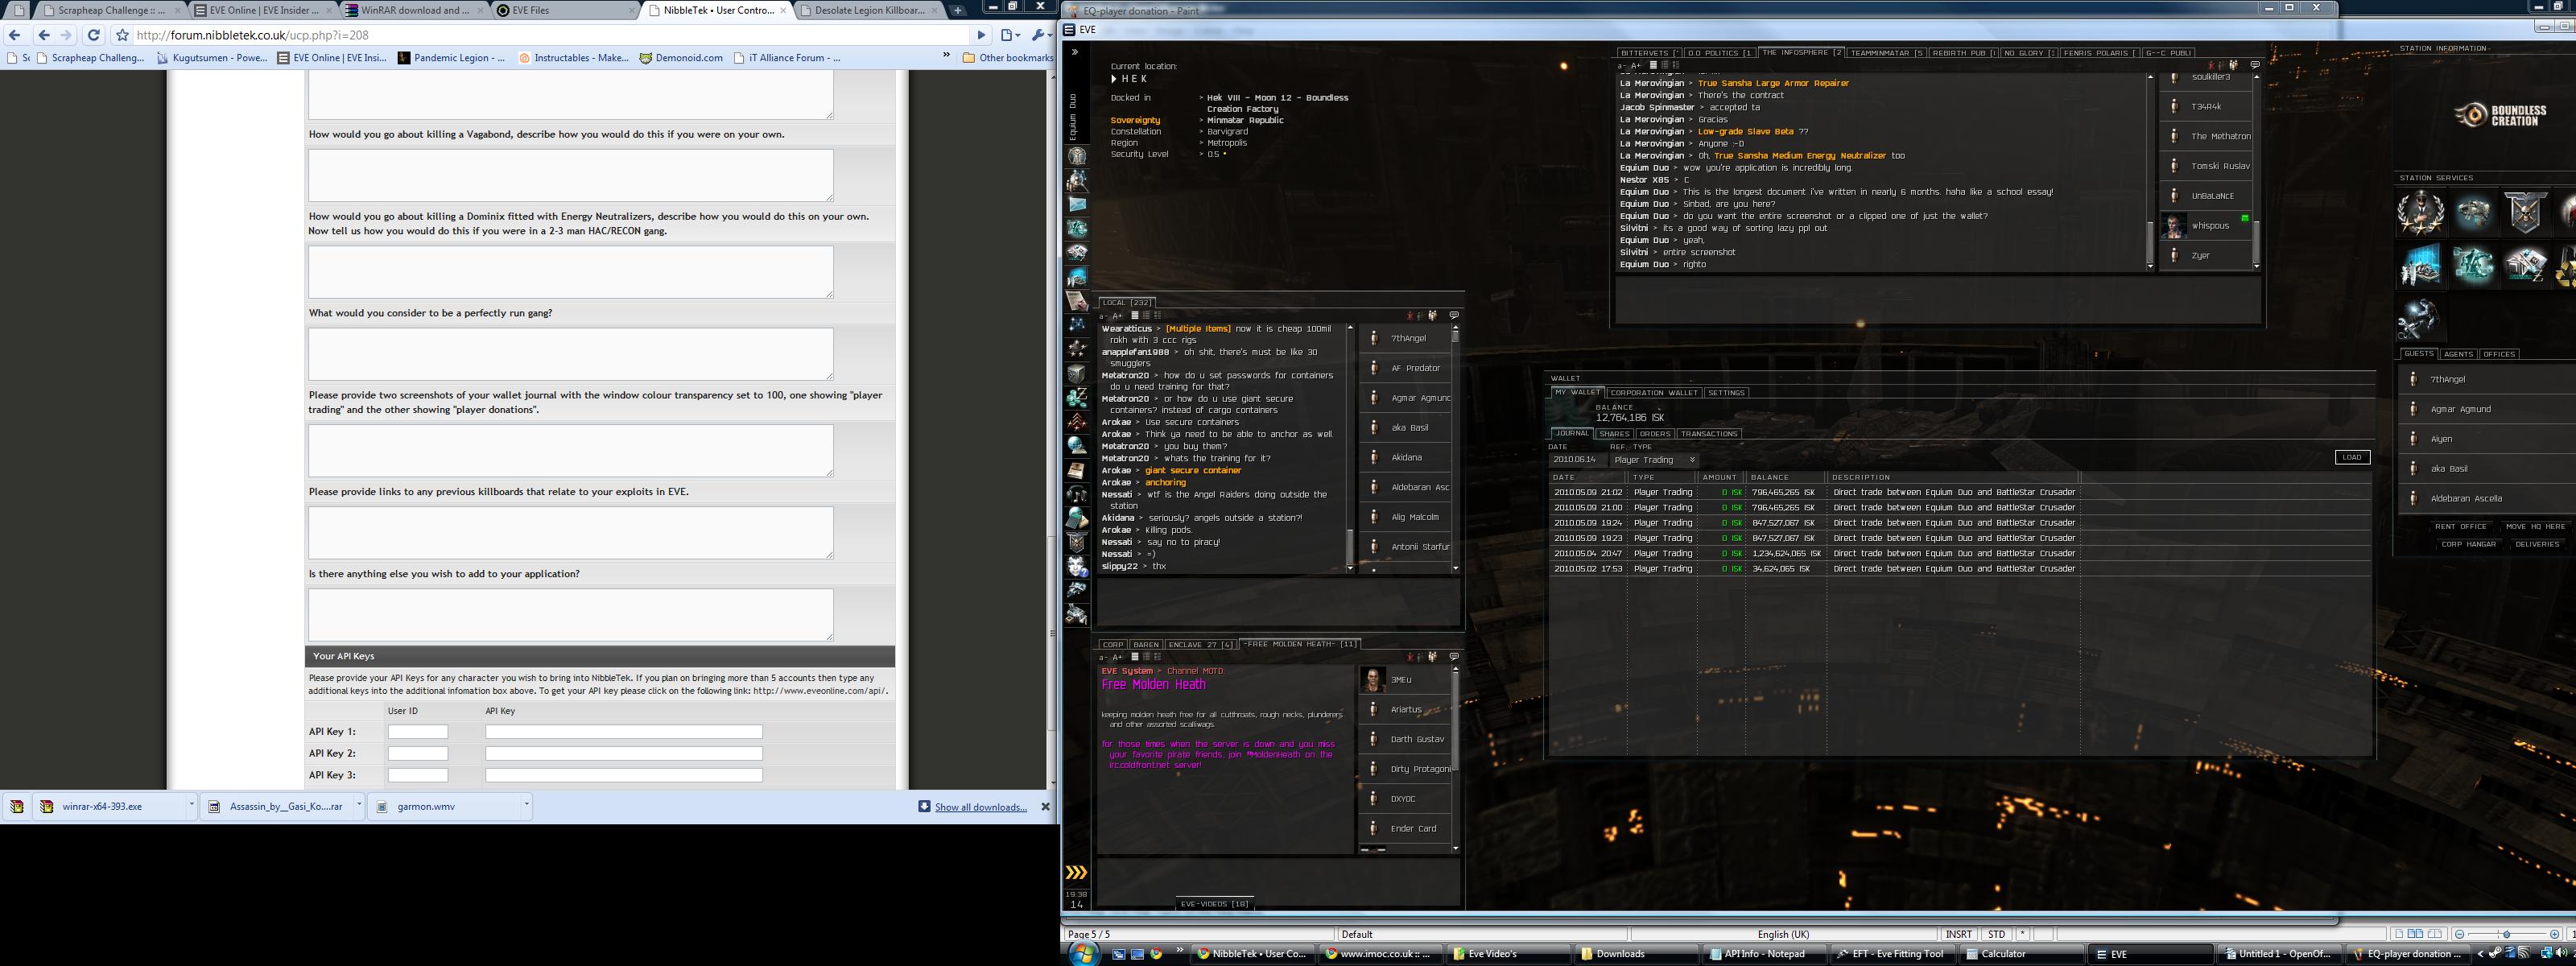The height and width of the screenshot is (966, 2576).
Task: Click the API Key 1 User ID field
Action: pyautogui.click(x=417, y=732)
